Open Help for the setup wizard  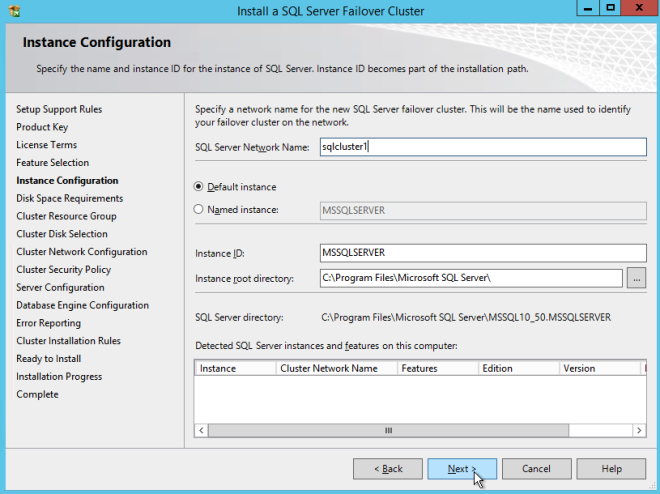[611, 469]
